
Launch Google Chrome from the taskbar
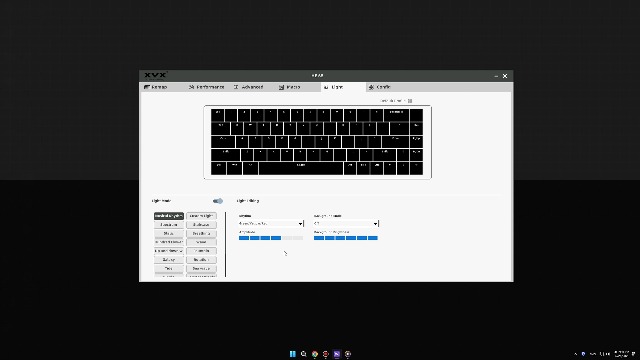pos(315,354)
